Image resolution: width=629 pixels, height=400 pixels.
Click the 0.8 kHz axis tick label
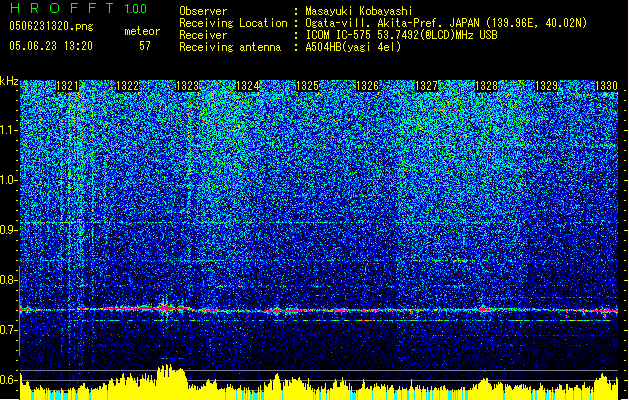pyautogui.click(x=9, y=280)
